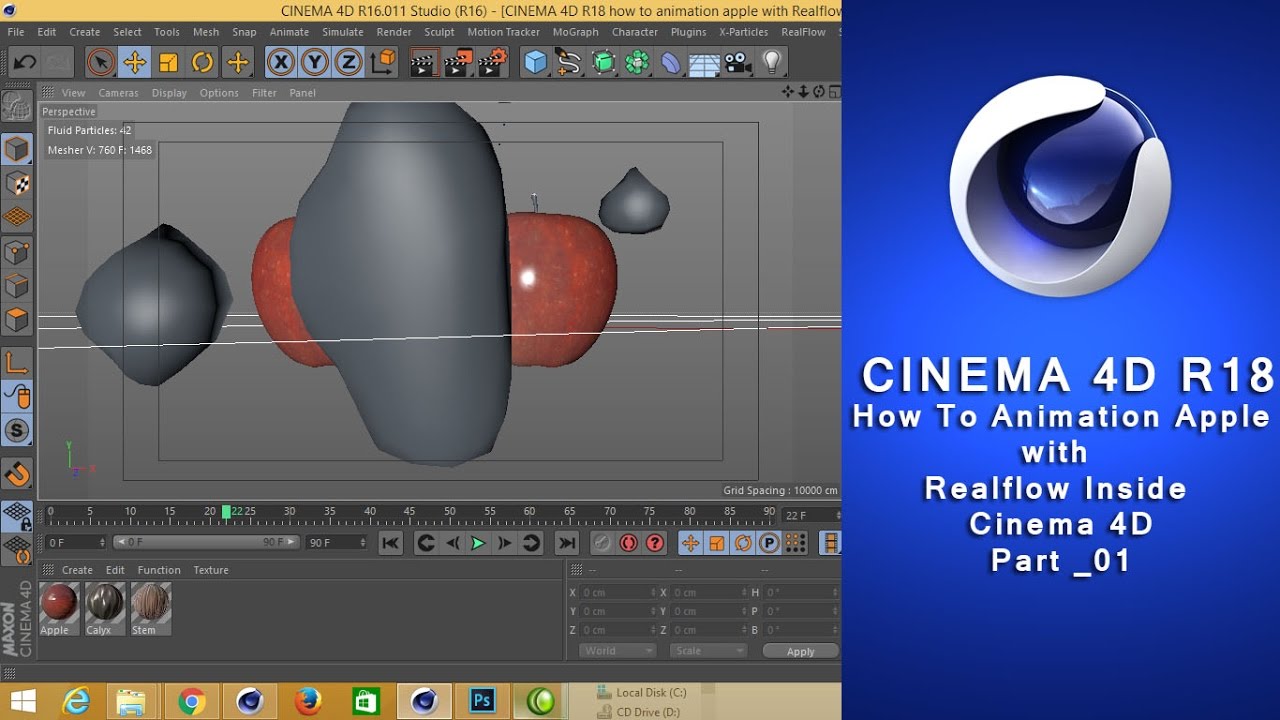The height and width of the screenshot is (720, 1280).
Task: Jump to the start of animation
Action: [x=391, y=543]
